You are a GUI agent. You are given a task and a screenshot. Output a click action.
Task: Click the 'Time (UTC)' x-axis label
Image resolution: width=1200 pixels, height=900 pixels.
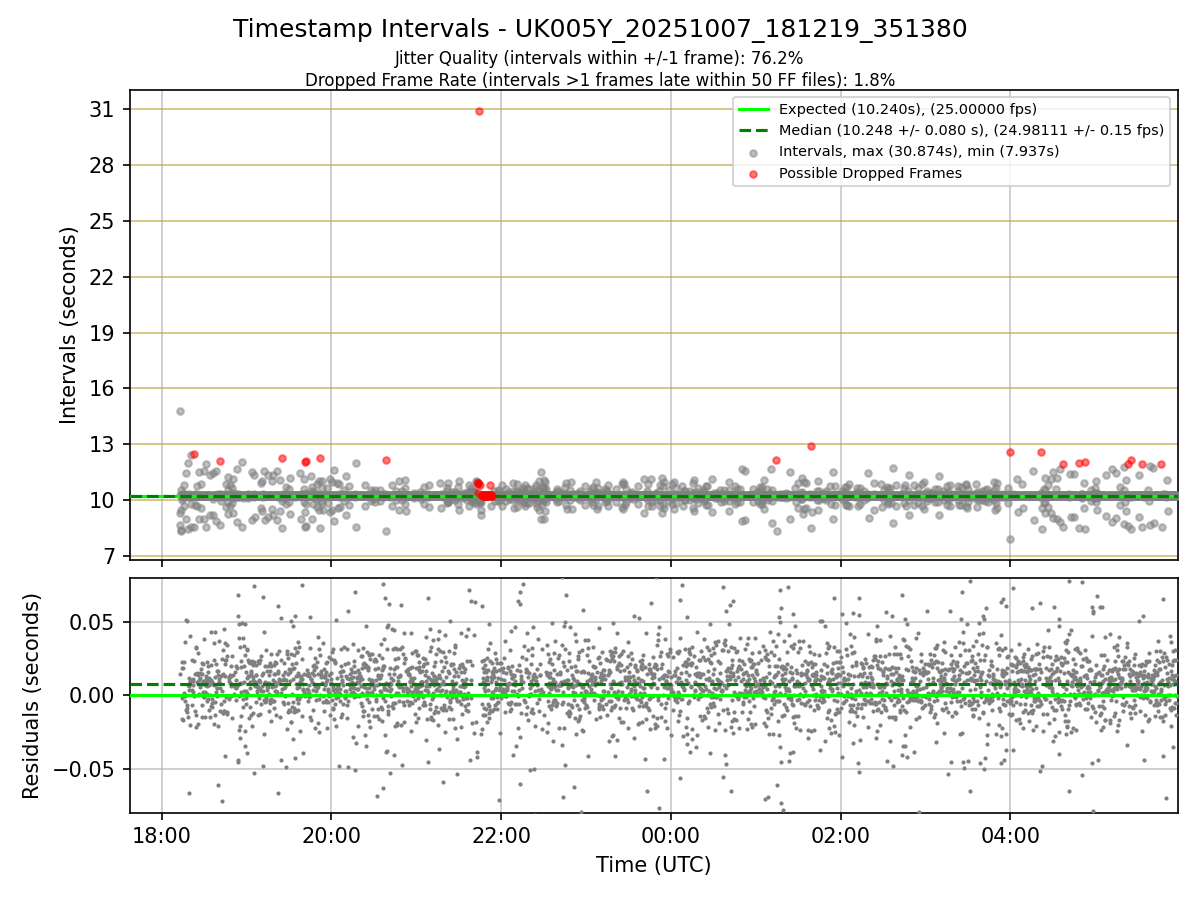pyautogui.click(x=653, y=865)
